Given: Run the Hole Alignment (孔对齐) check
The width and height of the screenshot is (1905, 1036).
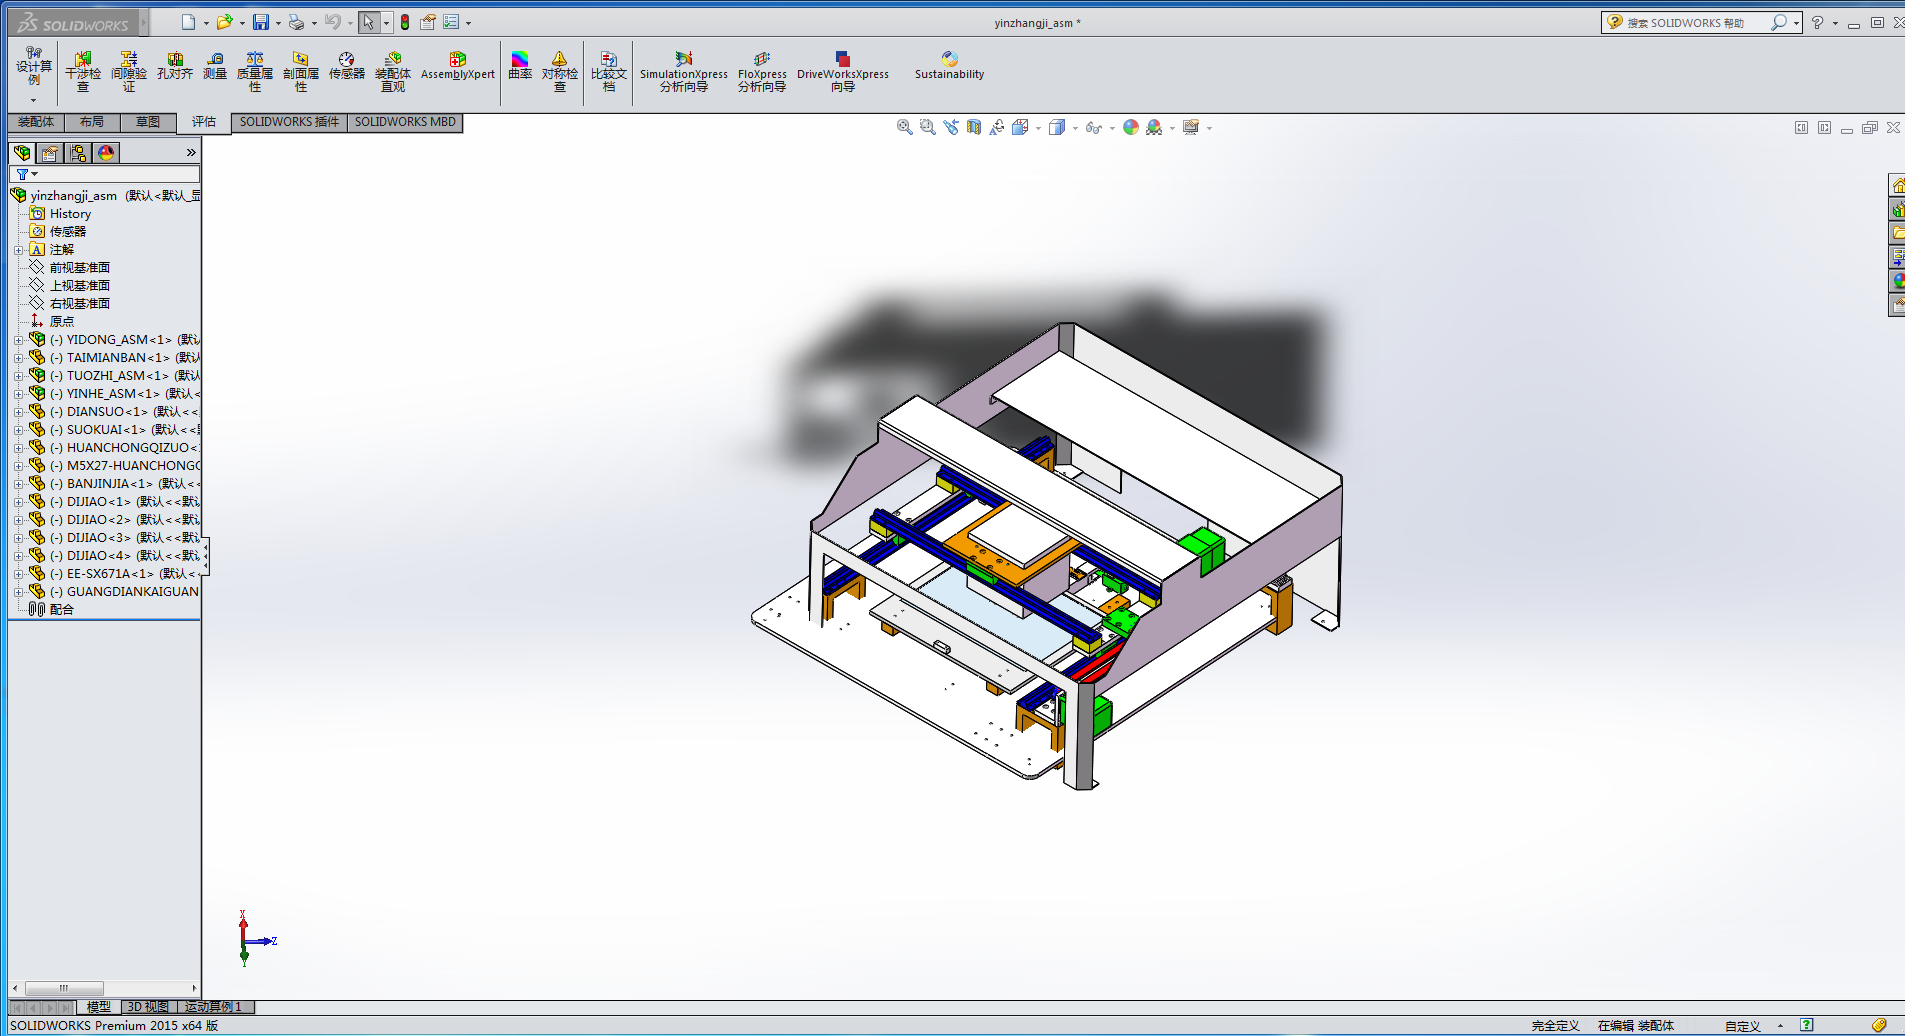Looking at the screenshot, I should click(175, 66).
